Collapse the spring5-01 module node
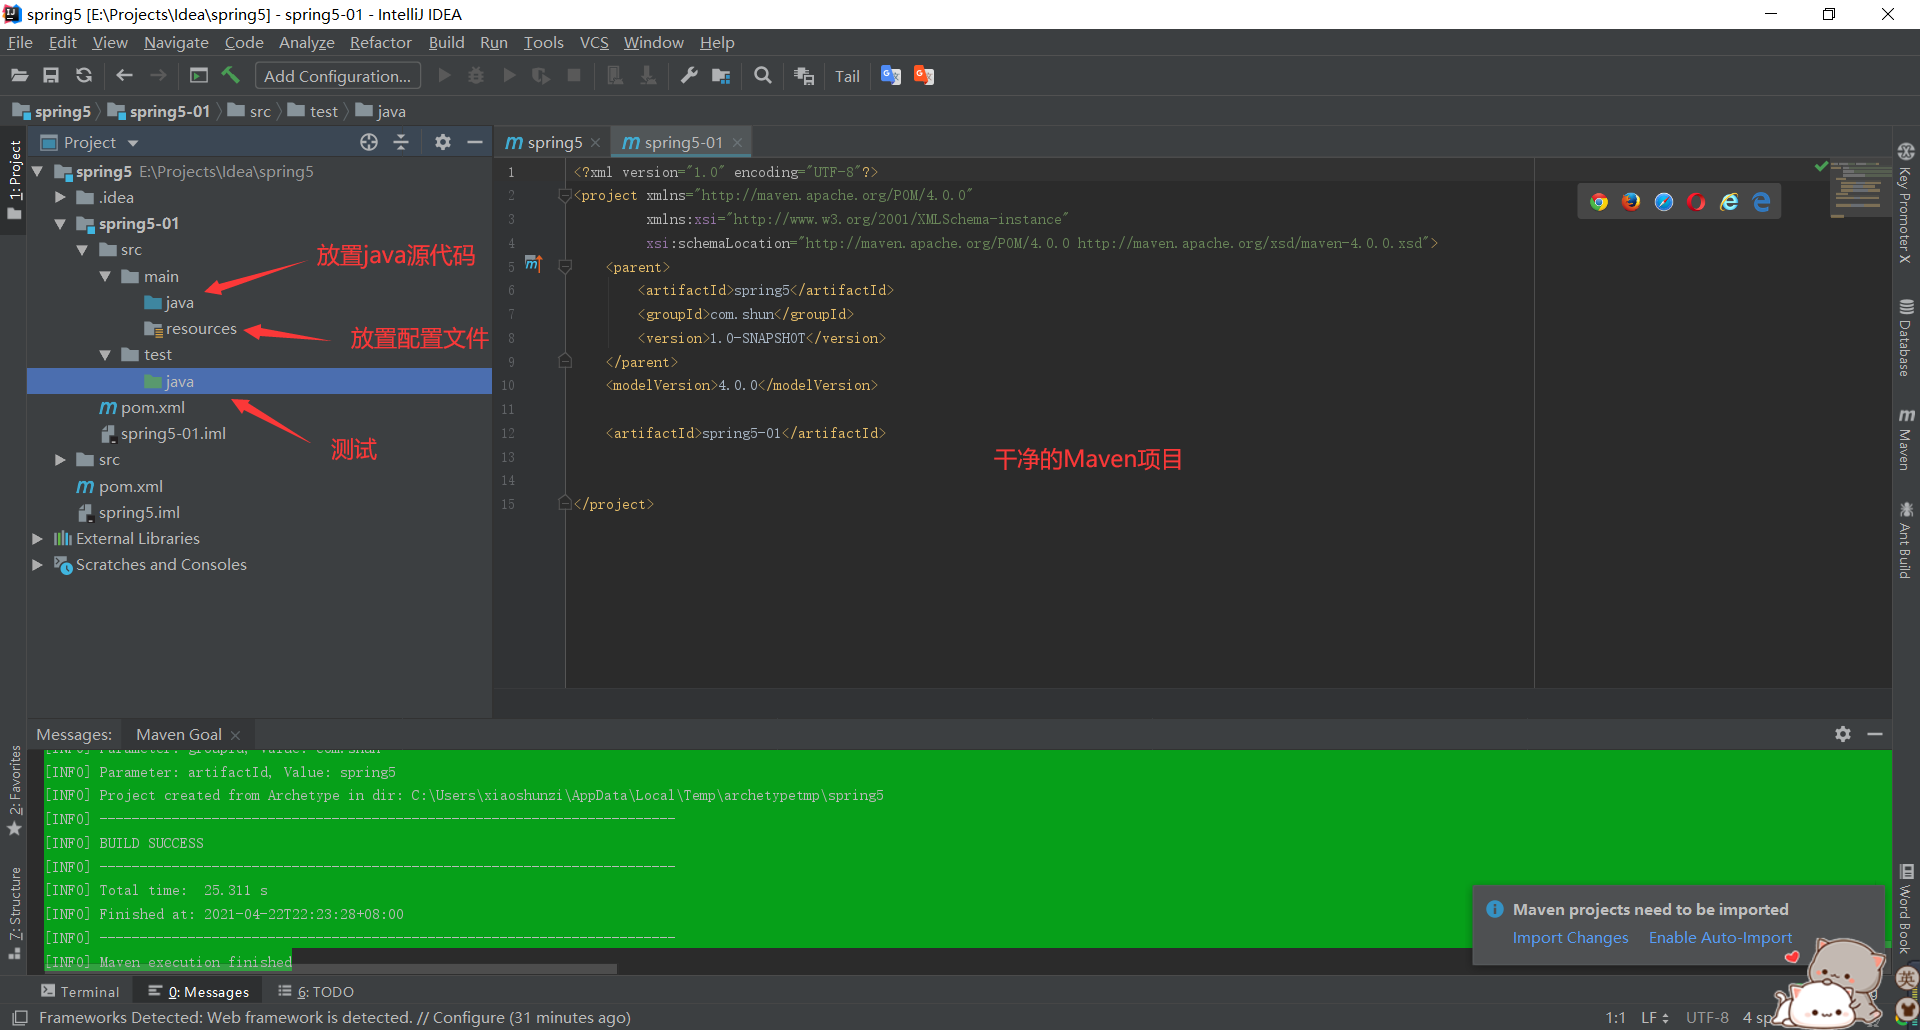This screenshot has height=1030, width=1920. tap(61, 223)
